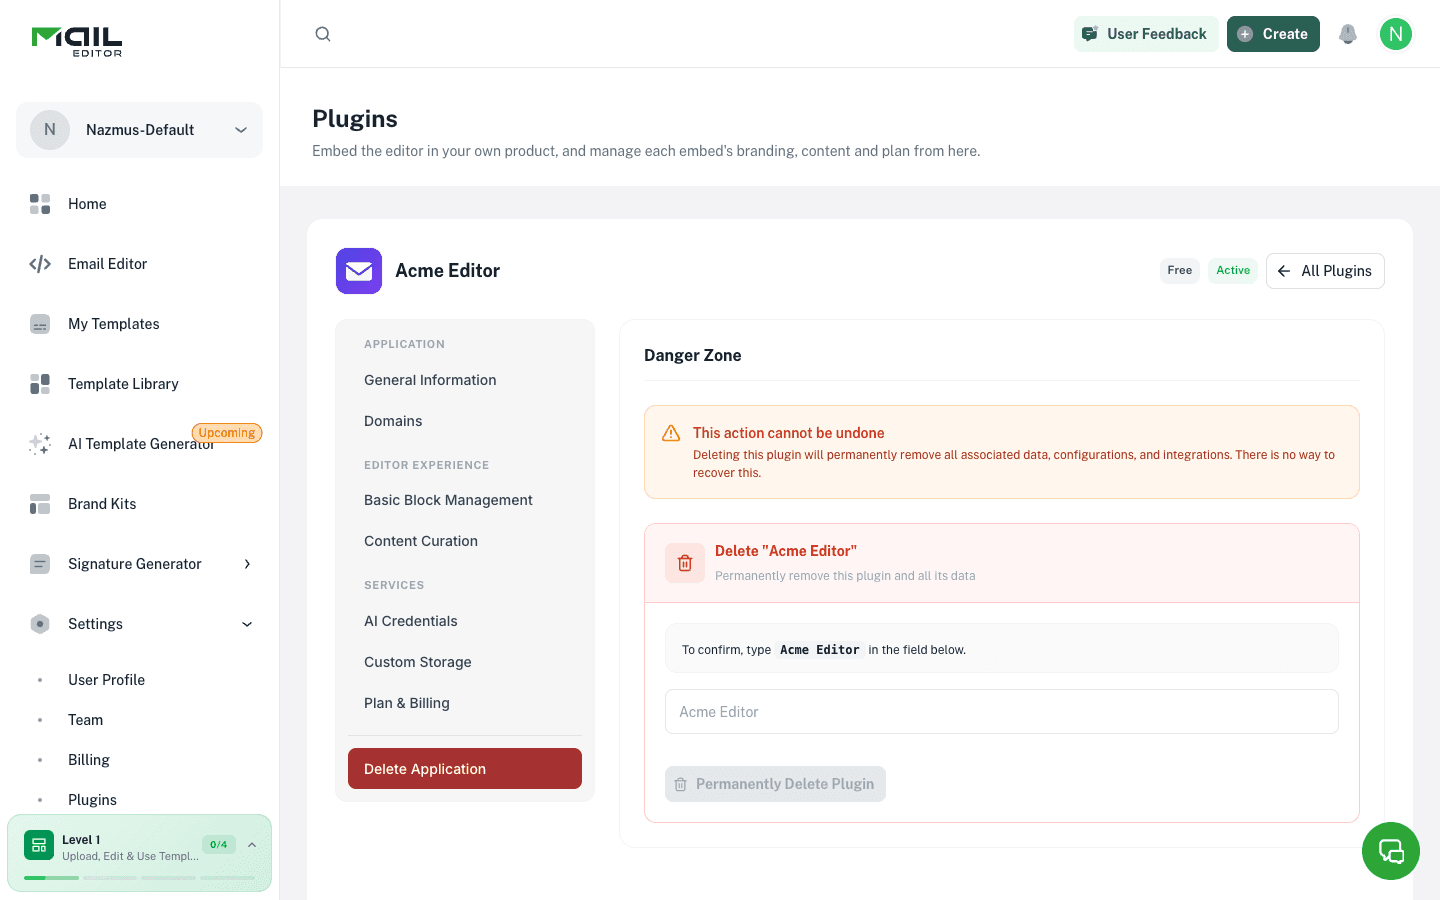This screenshot has height=900, width=1440.
Task: Go back to All Plugins
Action: 1325,271
